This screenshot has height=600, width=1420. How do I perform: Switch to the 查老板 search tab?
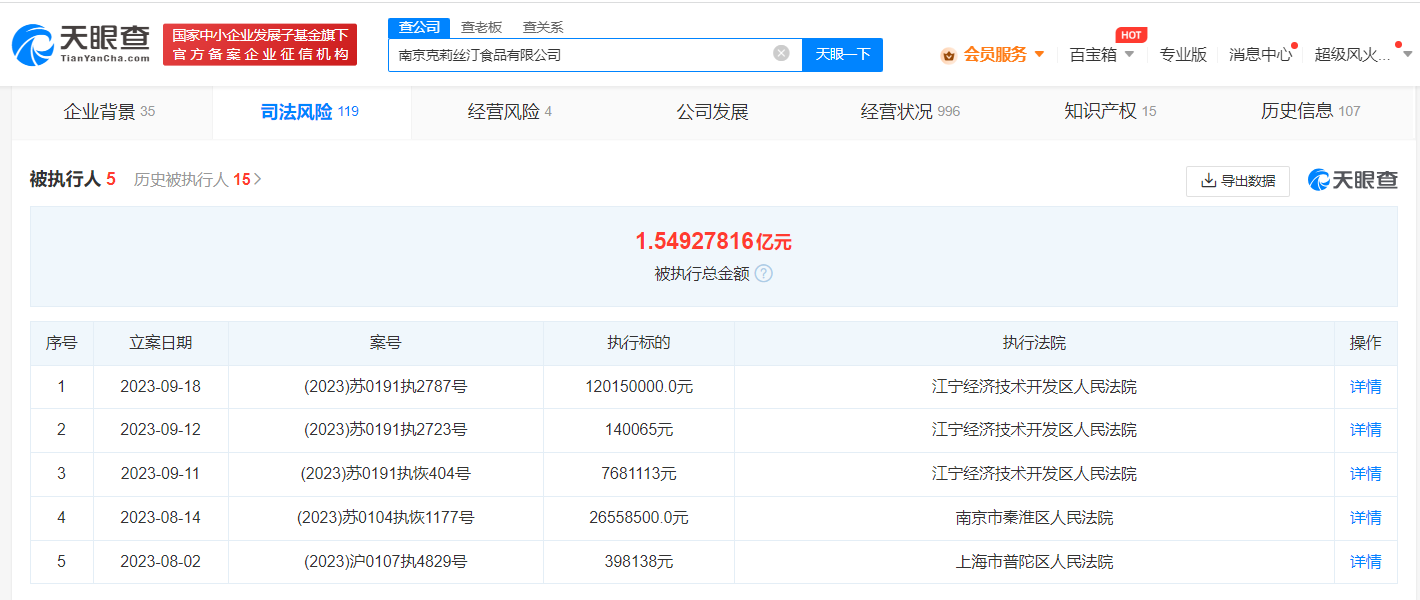481,27
